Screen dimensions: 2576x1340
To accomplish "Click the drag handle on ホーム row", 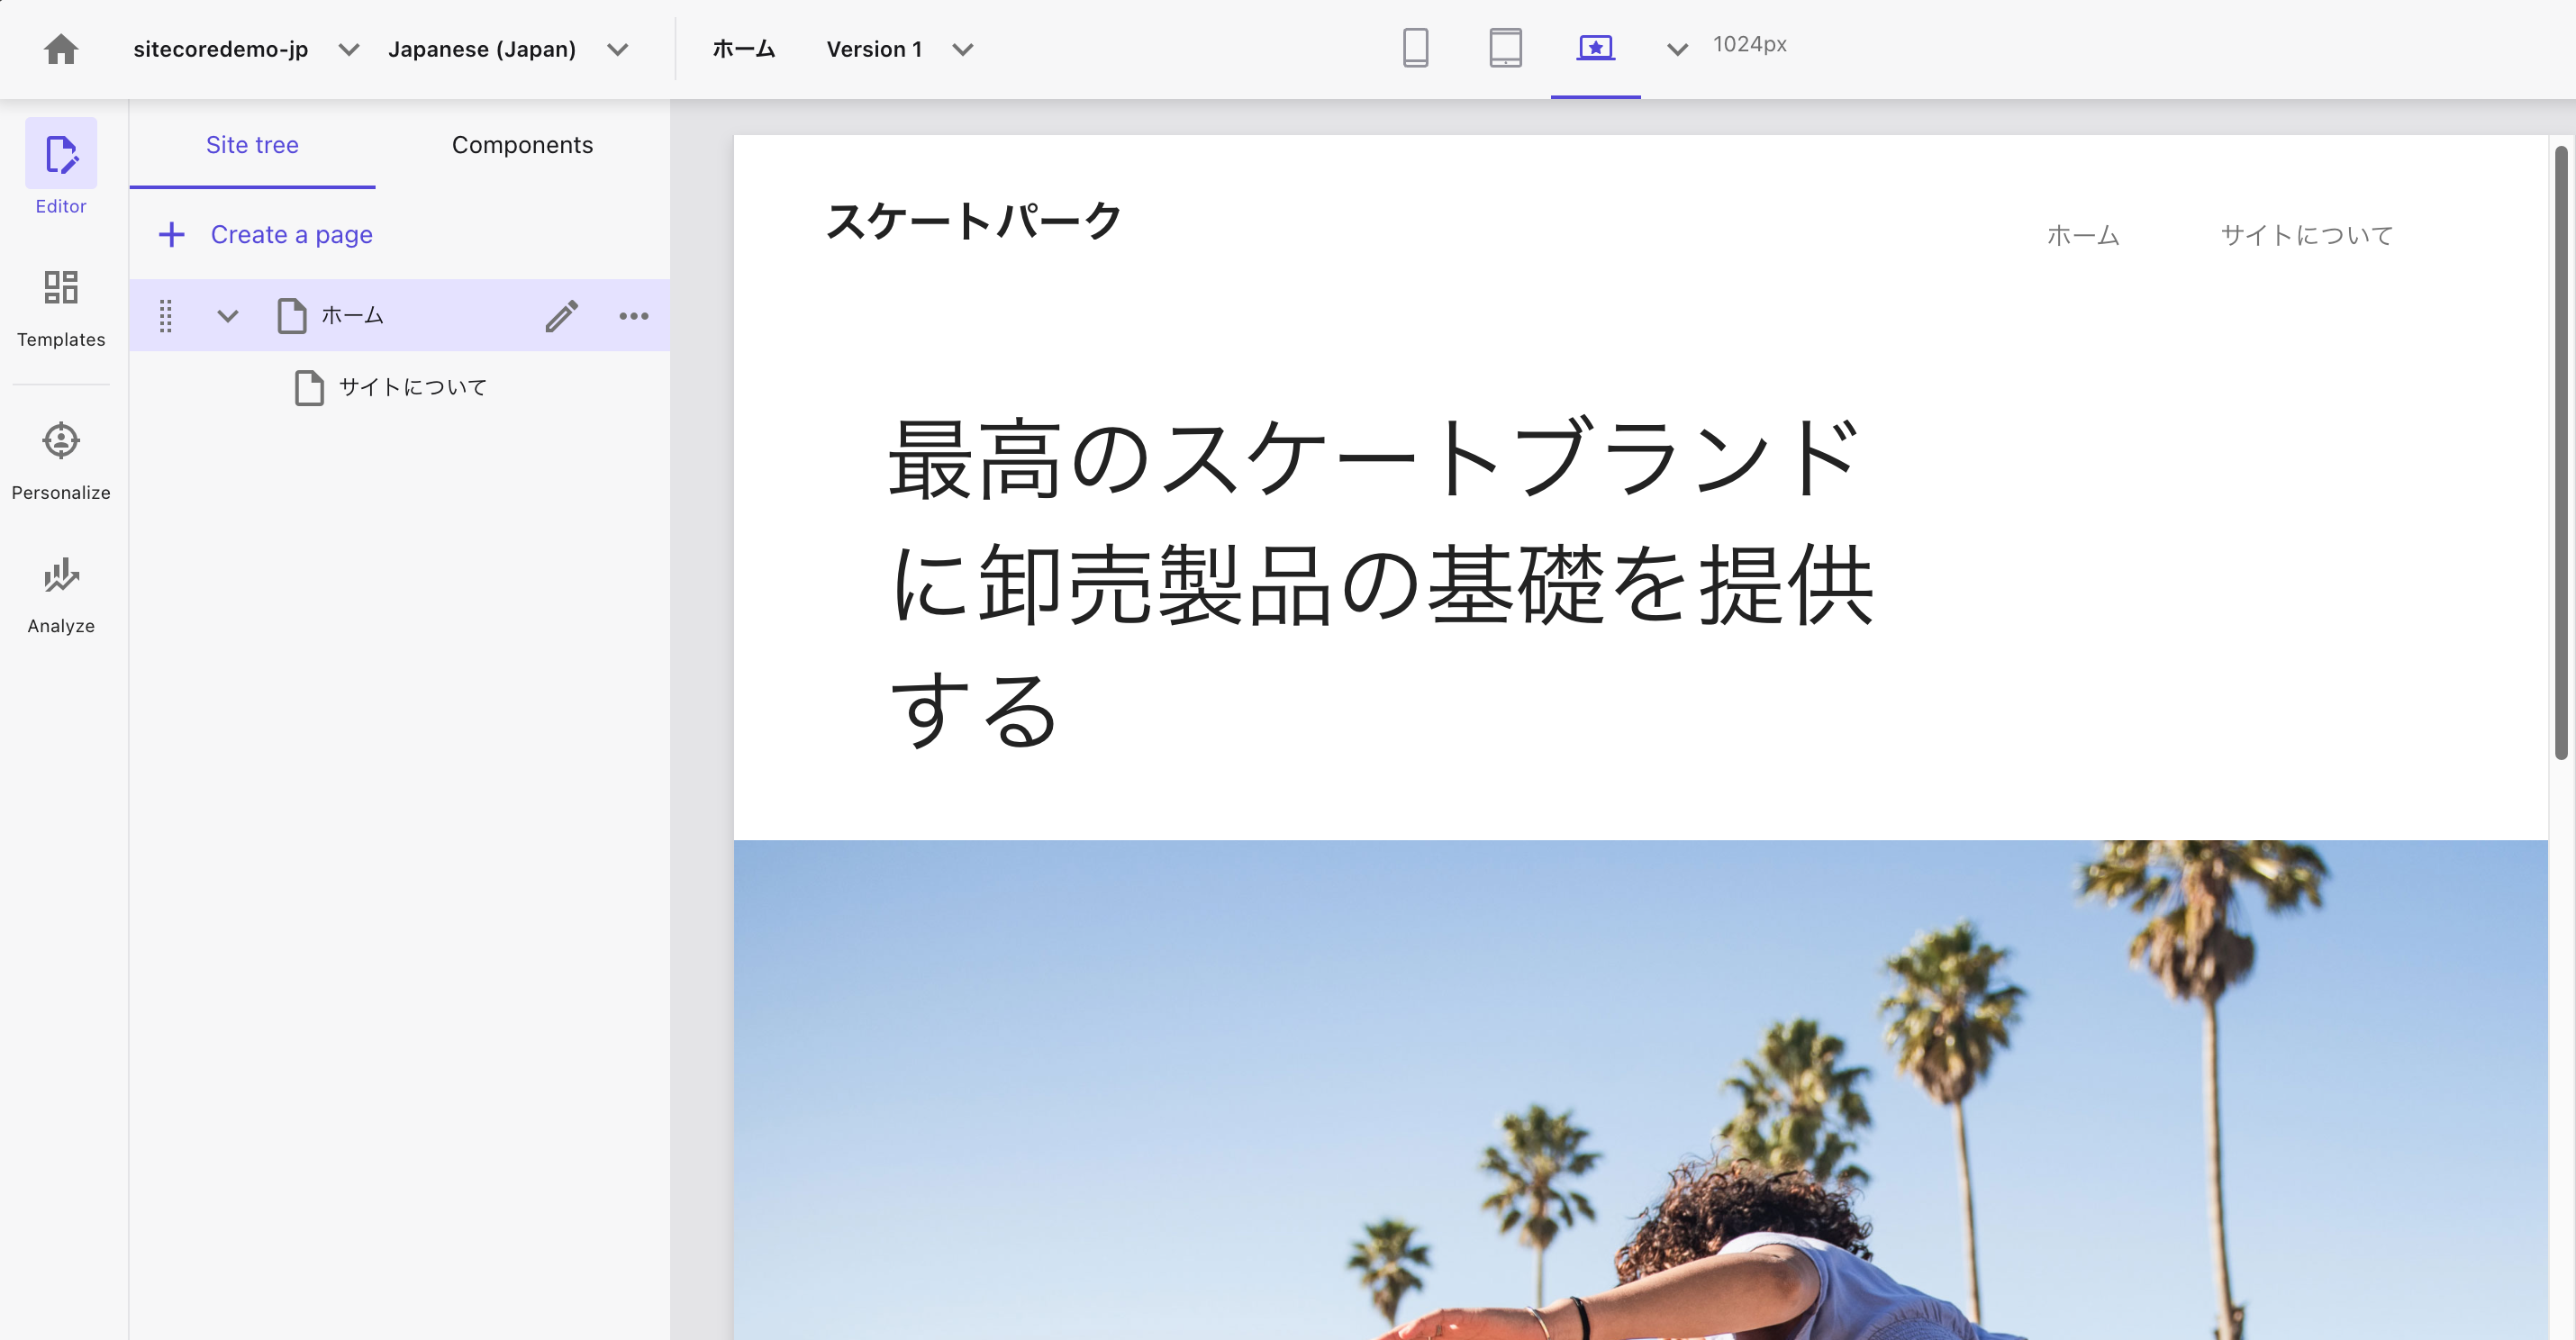I will [166, 315].
